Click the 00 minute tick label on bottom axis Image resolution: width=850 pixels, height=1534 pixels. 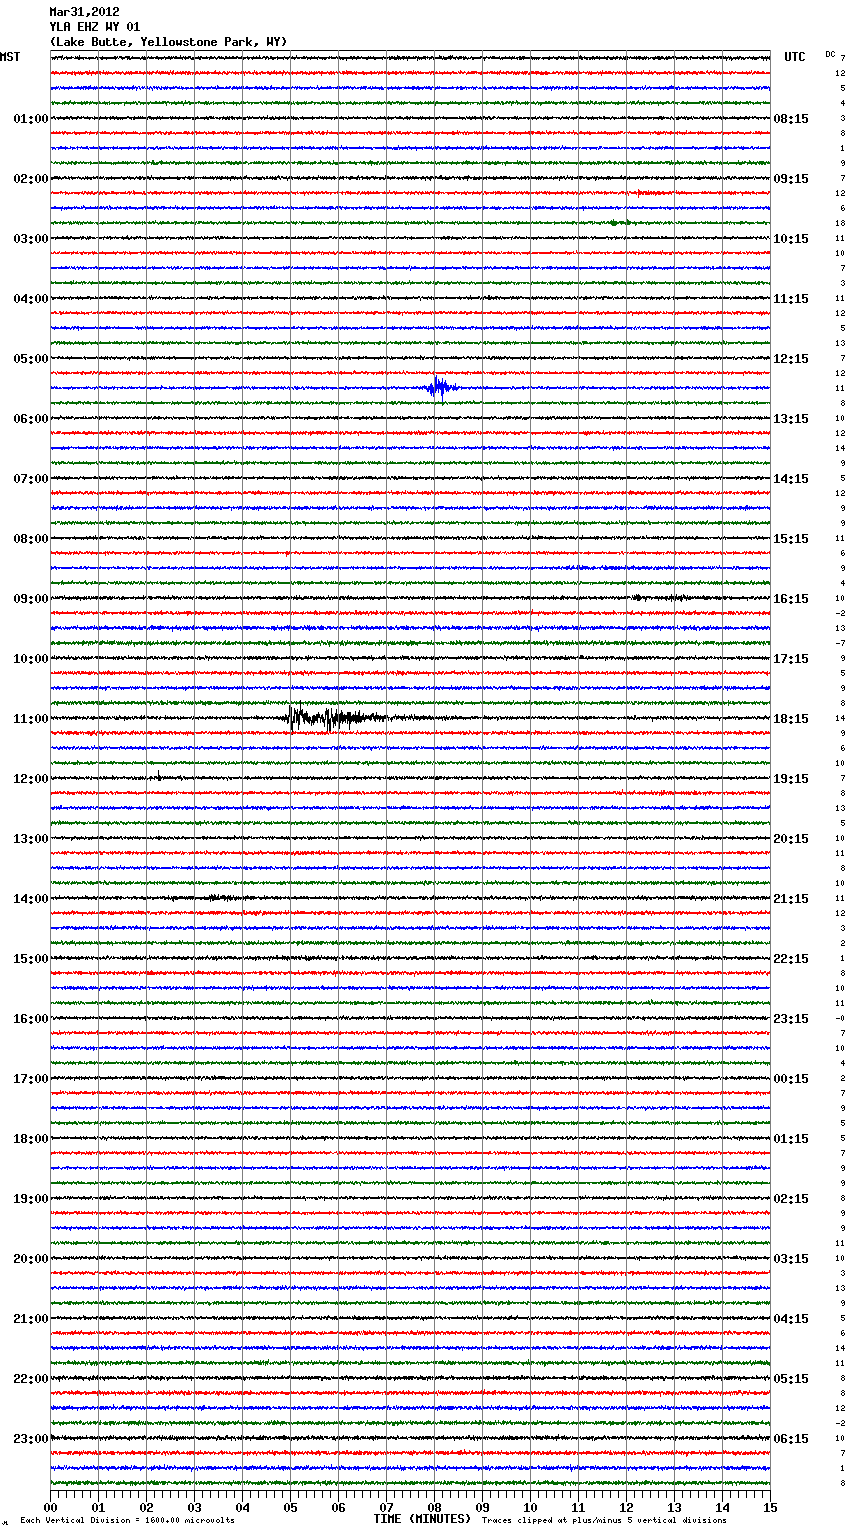point(51,1507)
